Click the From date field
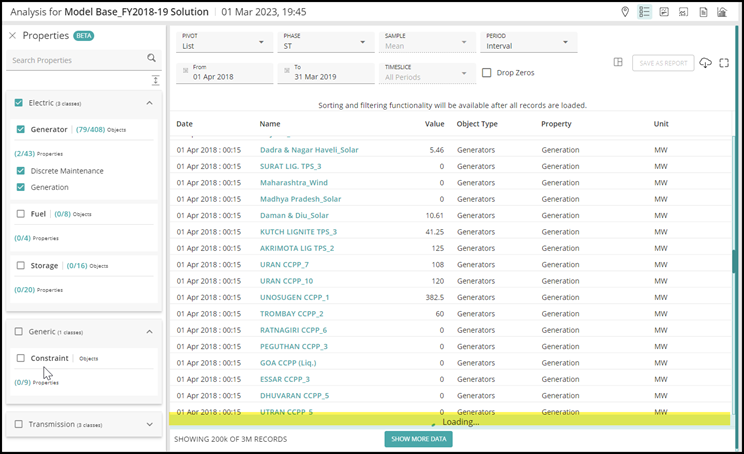Screen dimensions: 744x454 pyautogui.click(x=225, y=73)
